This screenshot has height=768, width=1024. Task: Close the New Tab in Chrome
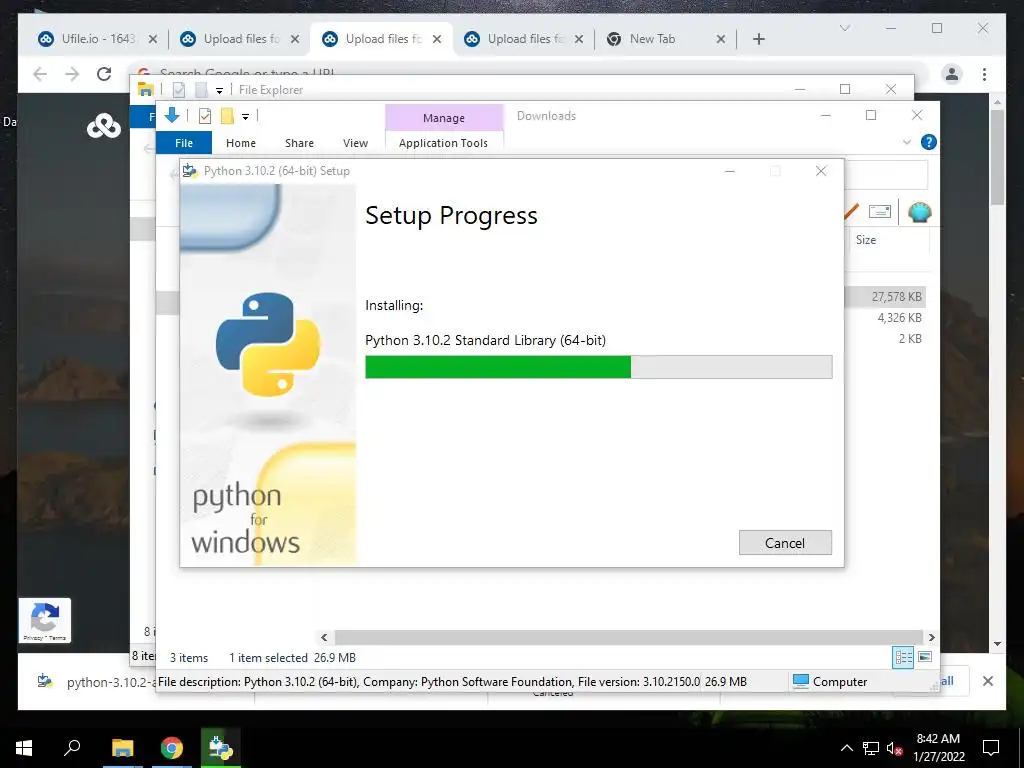tap(720, 39)
